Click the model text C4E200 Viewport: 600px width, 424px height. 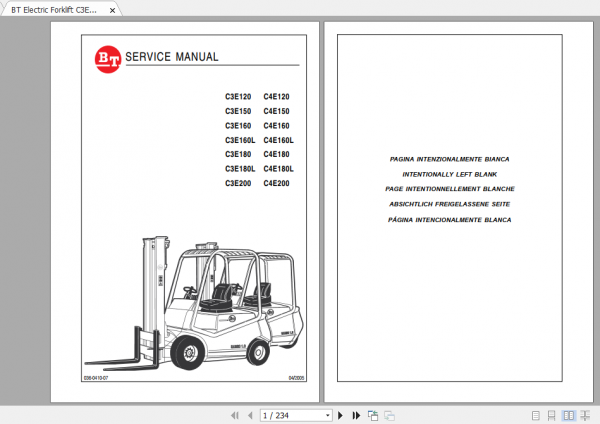coord(276,183)
